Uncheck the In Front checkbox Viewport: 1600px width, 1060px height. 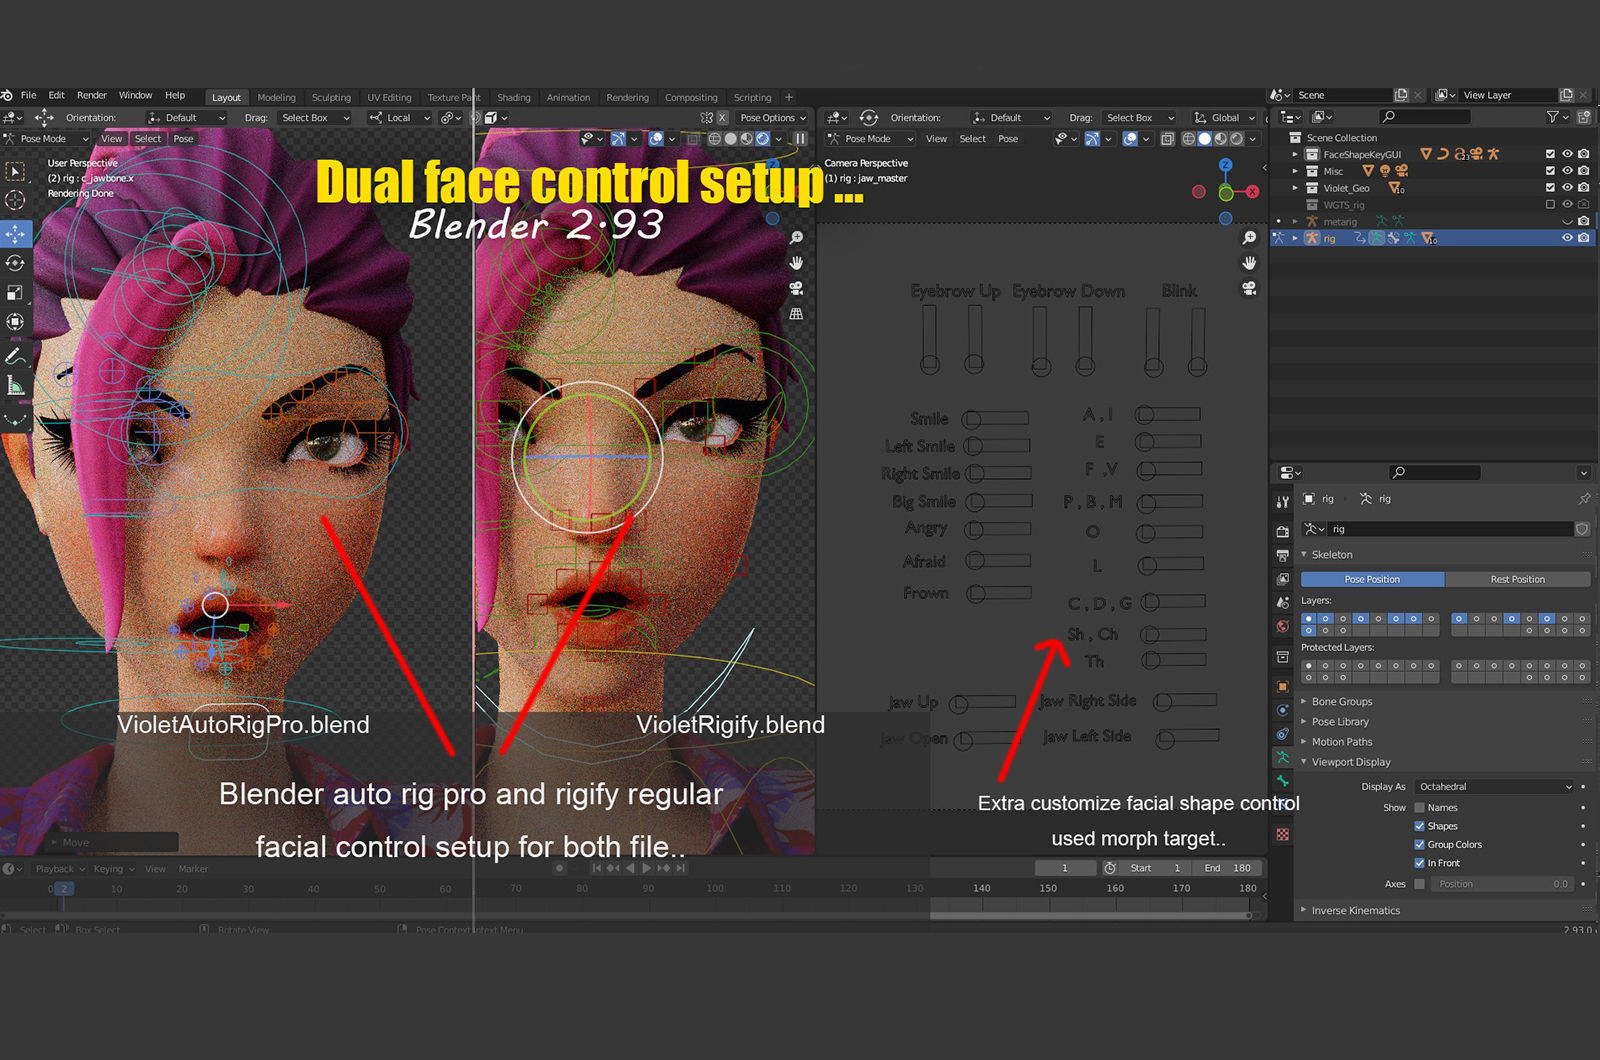click(x=1419, y=863)
